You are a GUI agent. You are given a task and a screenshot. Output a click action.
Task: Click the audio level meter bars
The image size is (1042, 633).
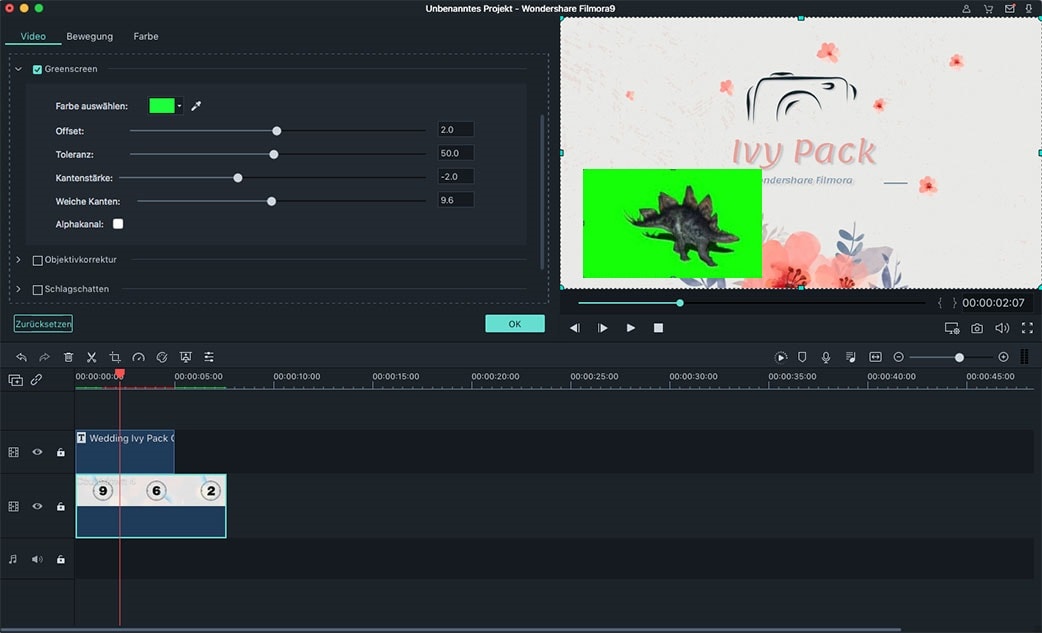[1024, 357]
